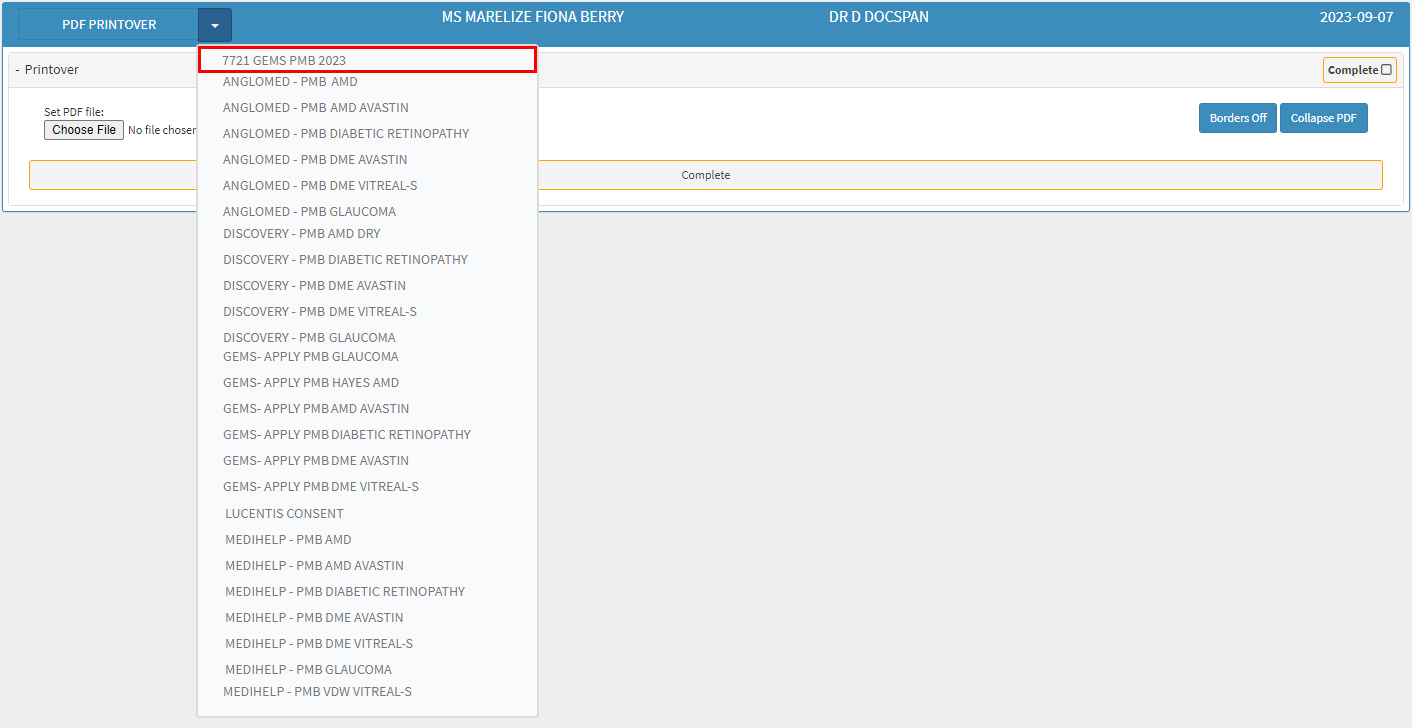The image size is (1412, 728).
Task: Select MEDIHELP - PMB GLAUCOMA entry
Action: [x=308, y=670]
